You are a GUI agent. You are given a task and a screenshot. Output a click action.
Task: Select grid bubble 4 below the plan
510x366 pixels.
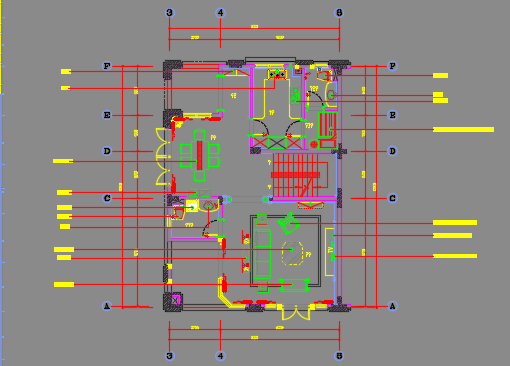coord(220,356)
